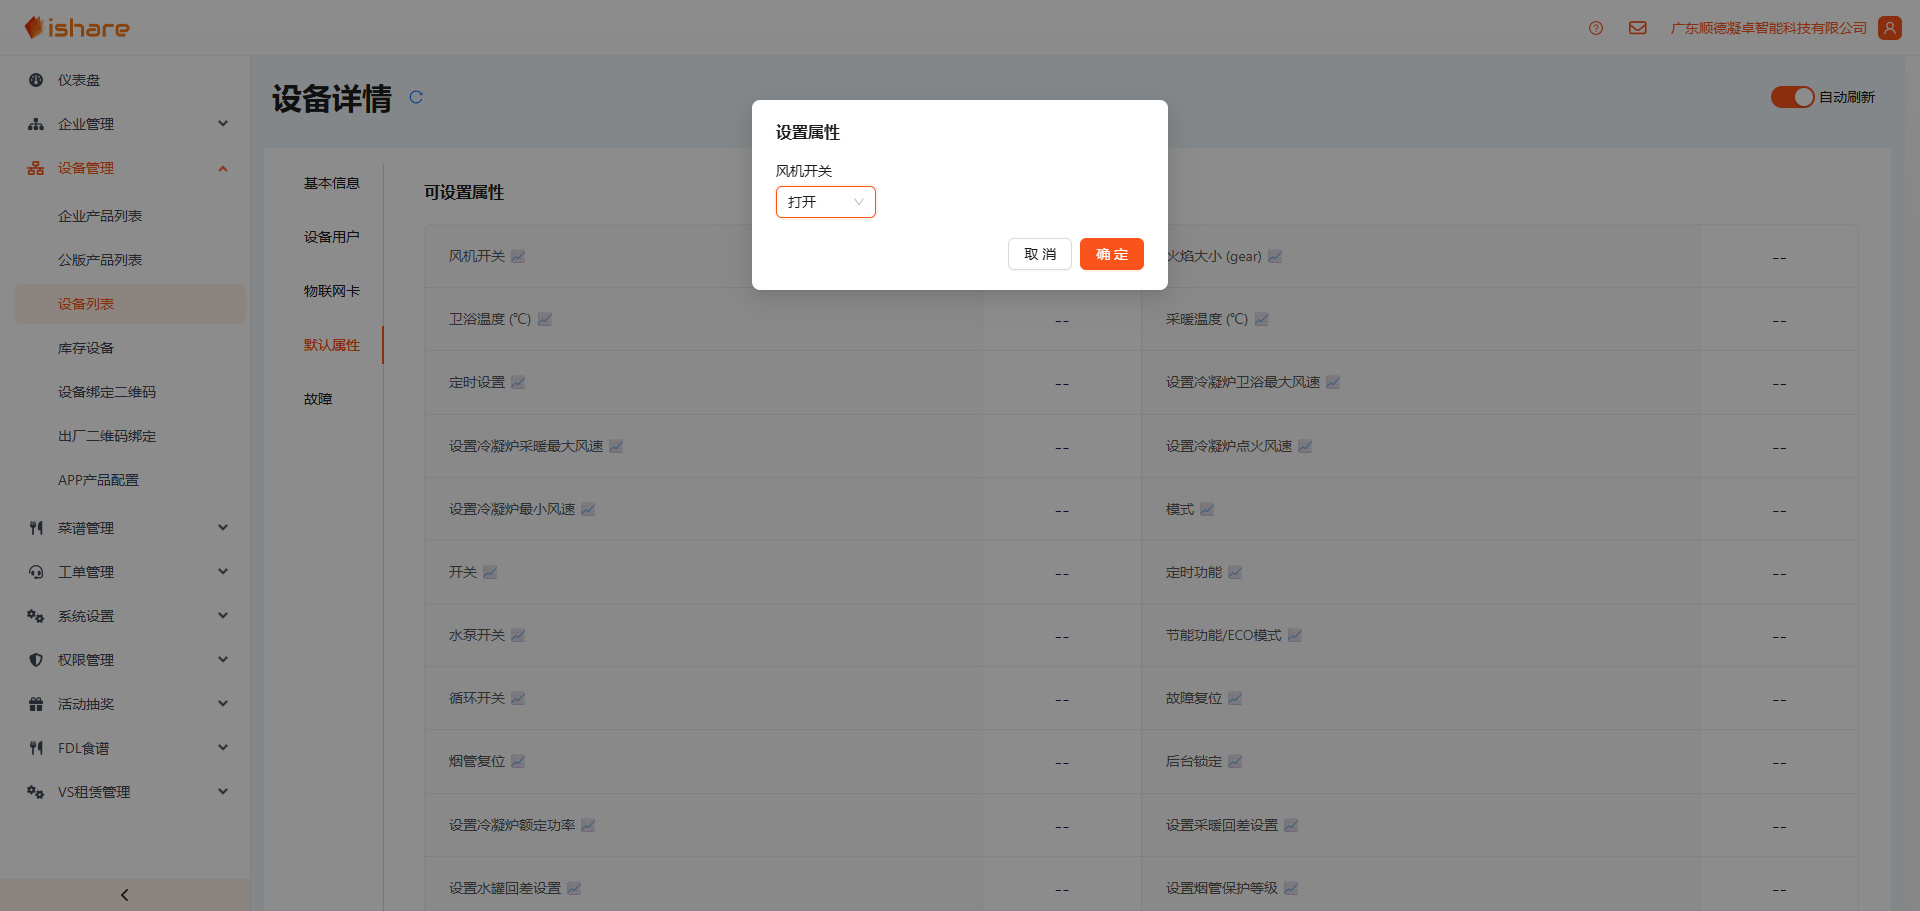Collapse the sidebar with bottom arrow
This screenshot has width=1920, height=911.
(x=124, y=895)
